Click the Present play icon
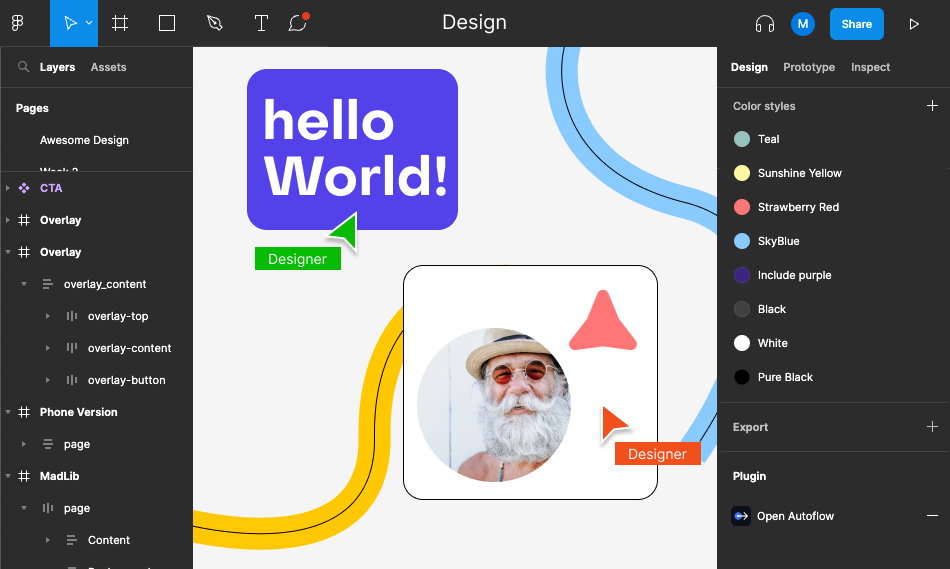950x569 pixels. [x=913, y=24]
